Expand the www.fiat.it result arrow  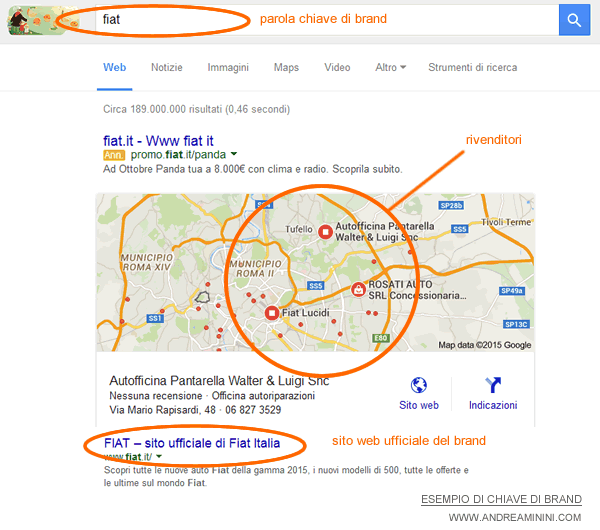tap(159, 456)
